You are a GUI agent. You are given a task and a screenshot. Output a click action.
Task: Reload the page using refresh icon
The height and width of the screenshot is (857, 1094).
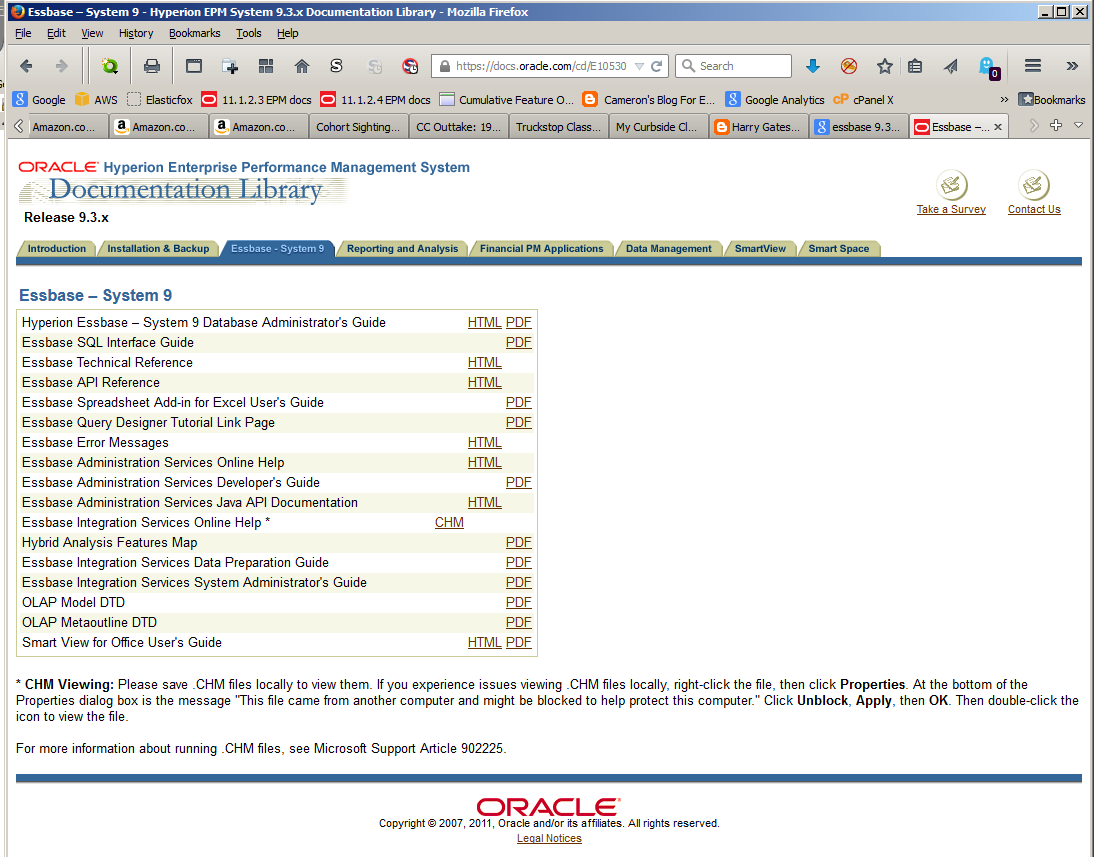(x=657, y=66)
